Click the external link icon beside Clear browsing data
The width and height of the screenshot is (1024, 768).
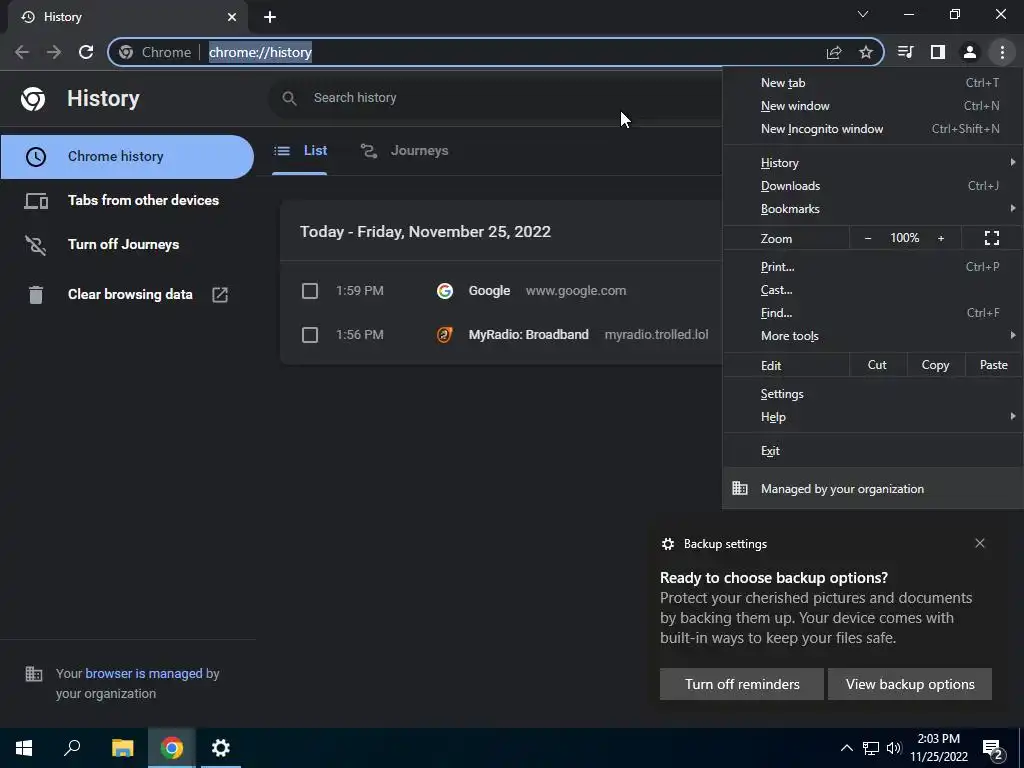click(x=220, y=295)
